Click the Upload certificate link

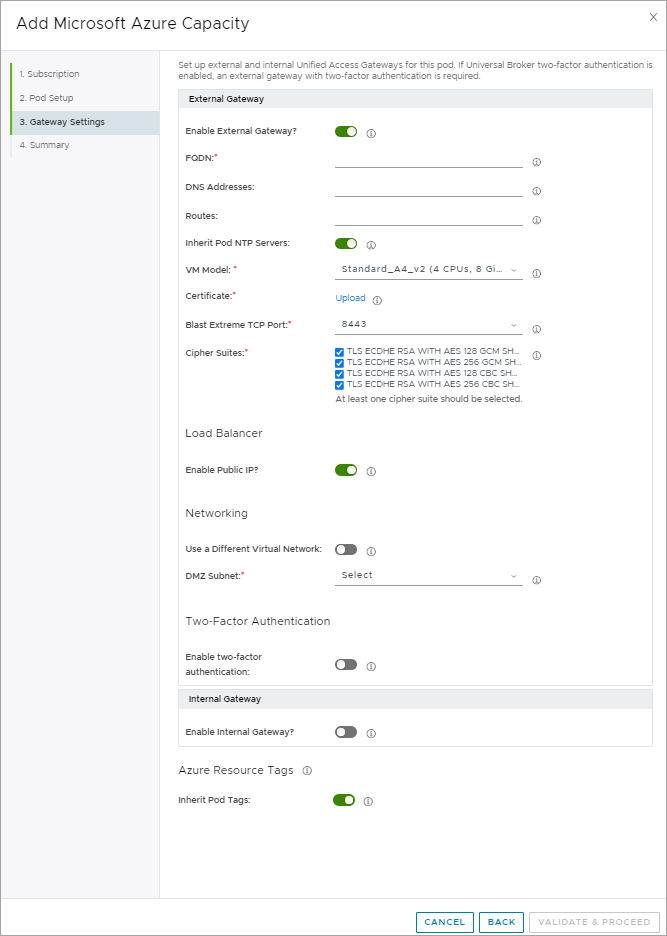pos(351,298)
